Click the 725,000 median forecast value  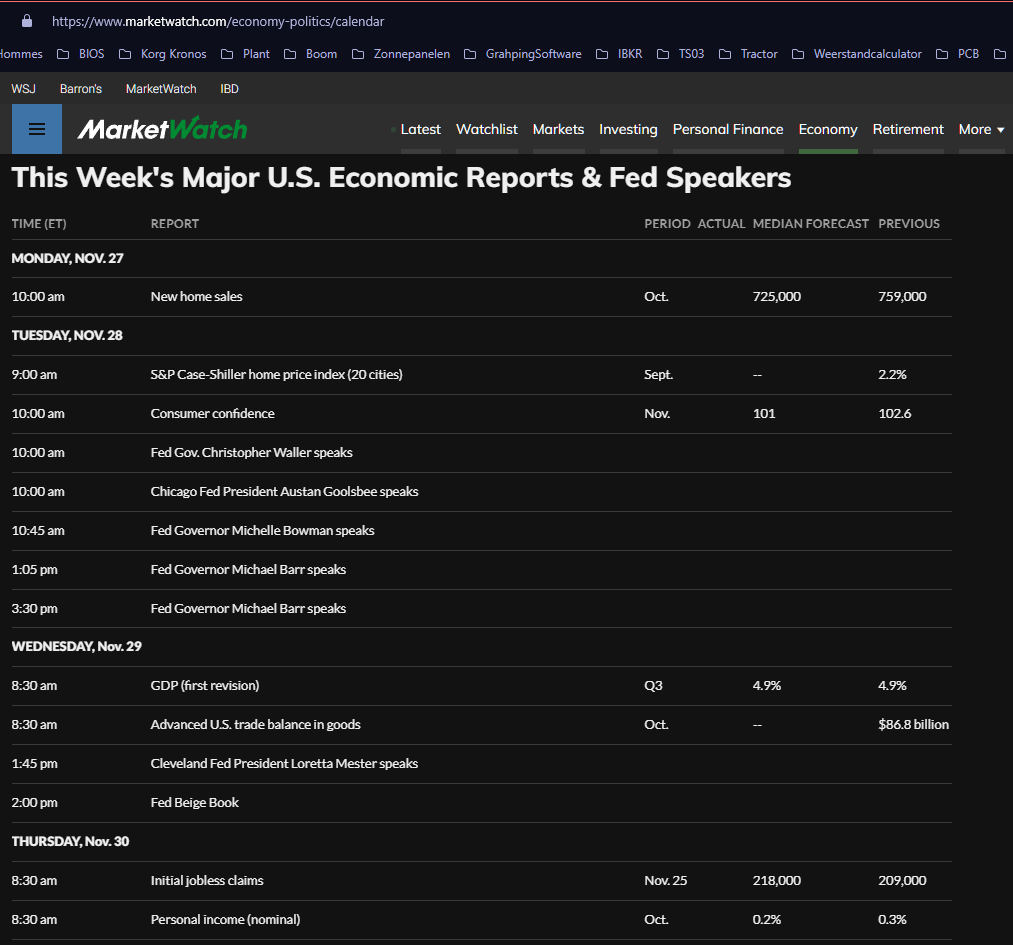pos(777,296)
